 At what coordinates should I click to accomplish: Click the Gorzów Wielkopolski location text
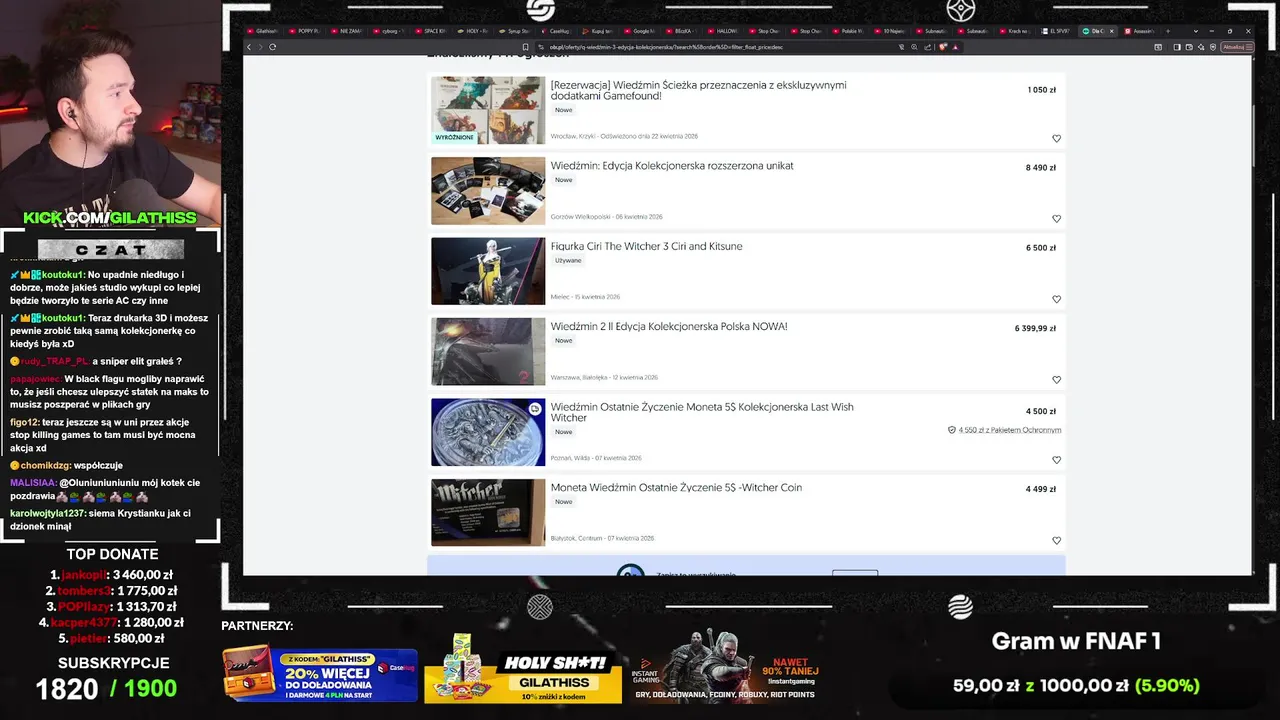[580, 217]
